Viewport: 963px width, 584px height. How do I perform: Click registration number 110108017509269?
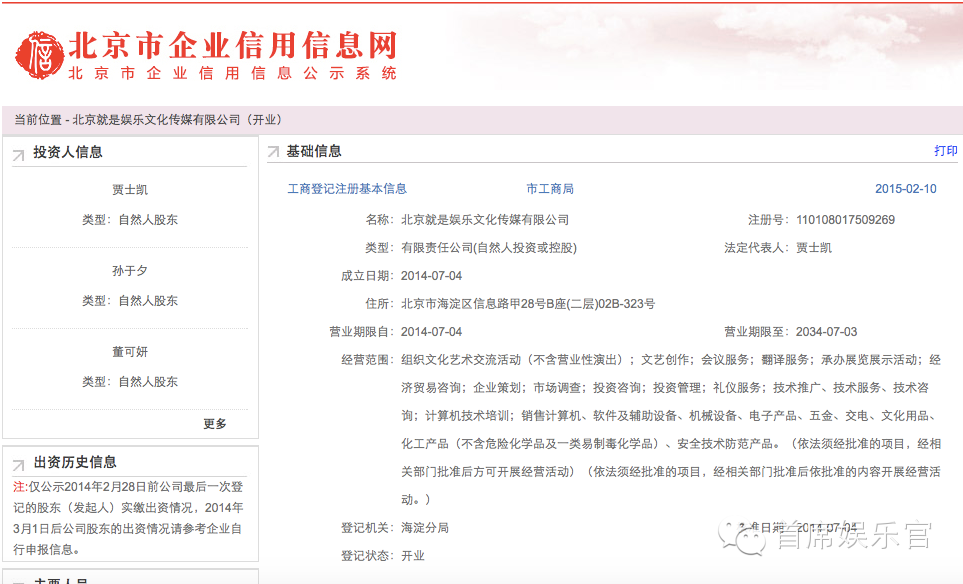coord(845,220)
